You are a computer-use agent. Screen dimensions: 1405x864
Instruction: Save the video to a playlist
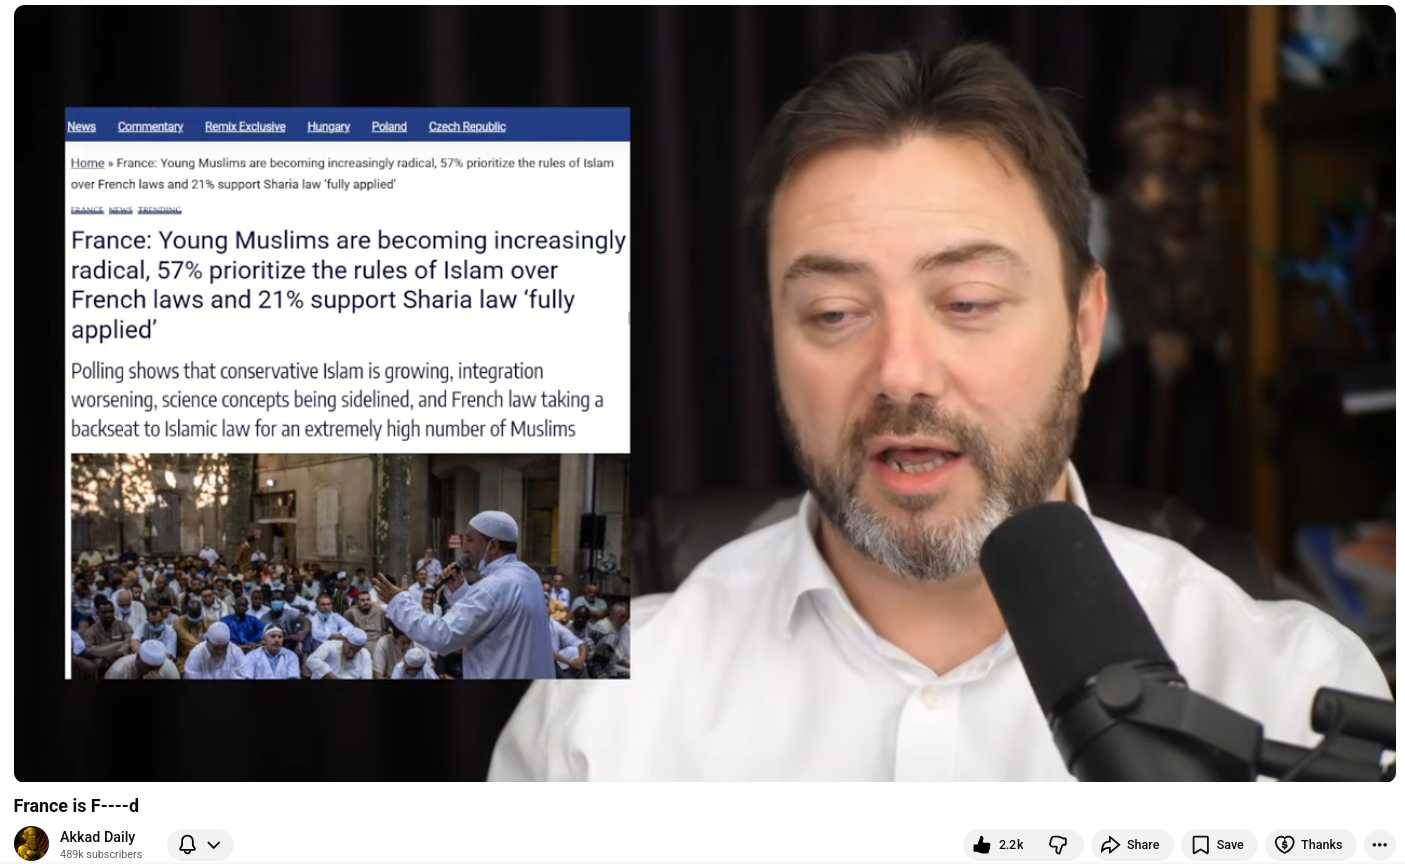(x=1217, y=845)
